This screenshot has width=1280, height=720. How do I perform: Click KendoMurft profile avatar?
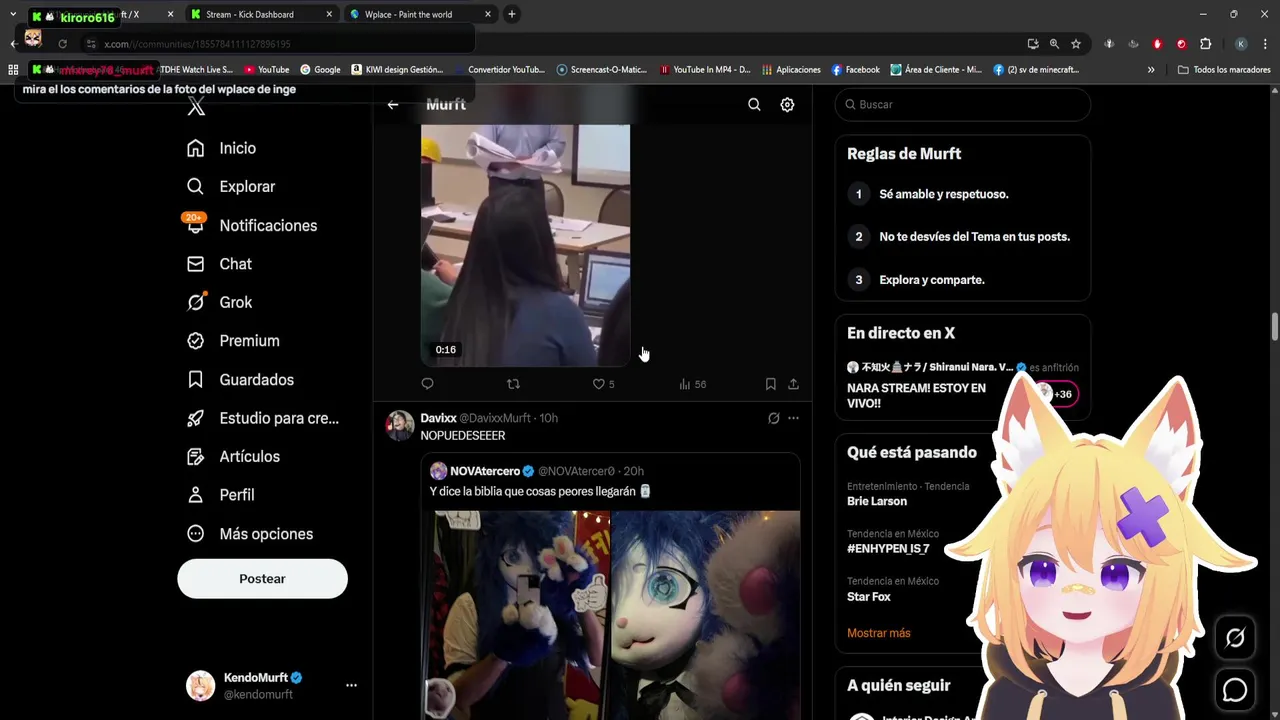point(201,685)
